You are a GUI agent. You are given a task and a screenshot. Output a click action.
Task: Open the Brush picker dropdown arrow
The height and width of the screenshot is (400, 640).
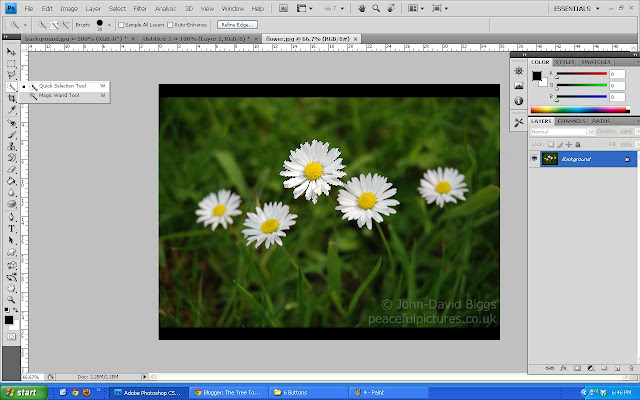(111, 23)
